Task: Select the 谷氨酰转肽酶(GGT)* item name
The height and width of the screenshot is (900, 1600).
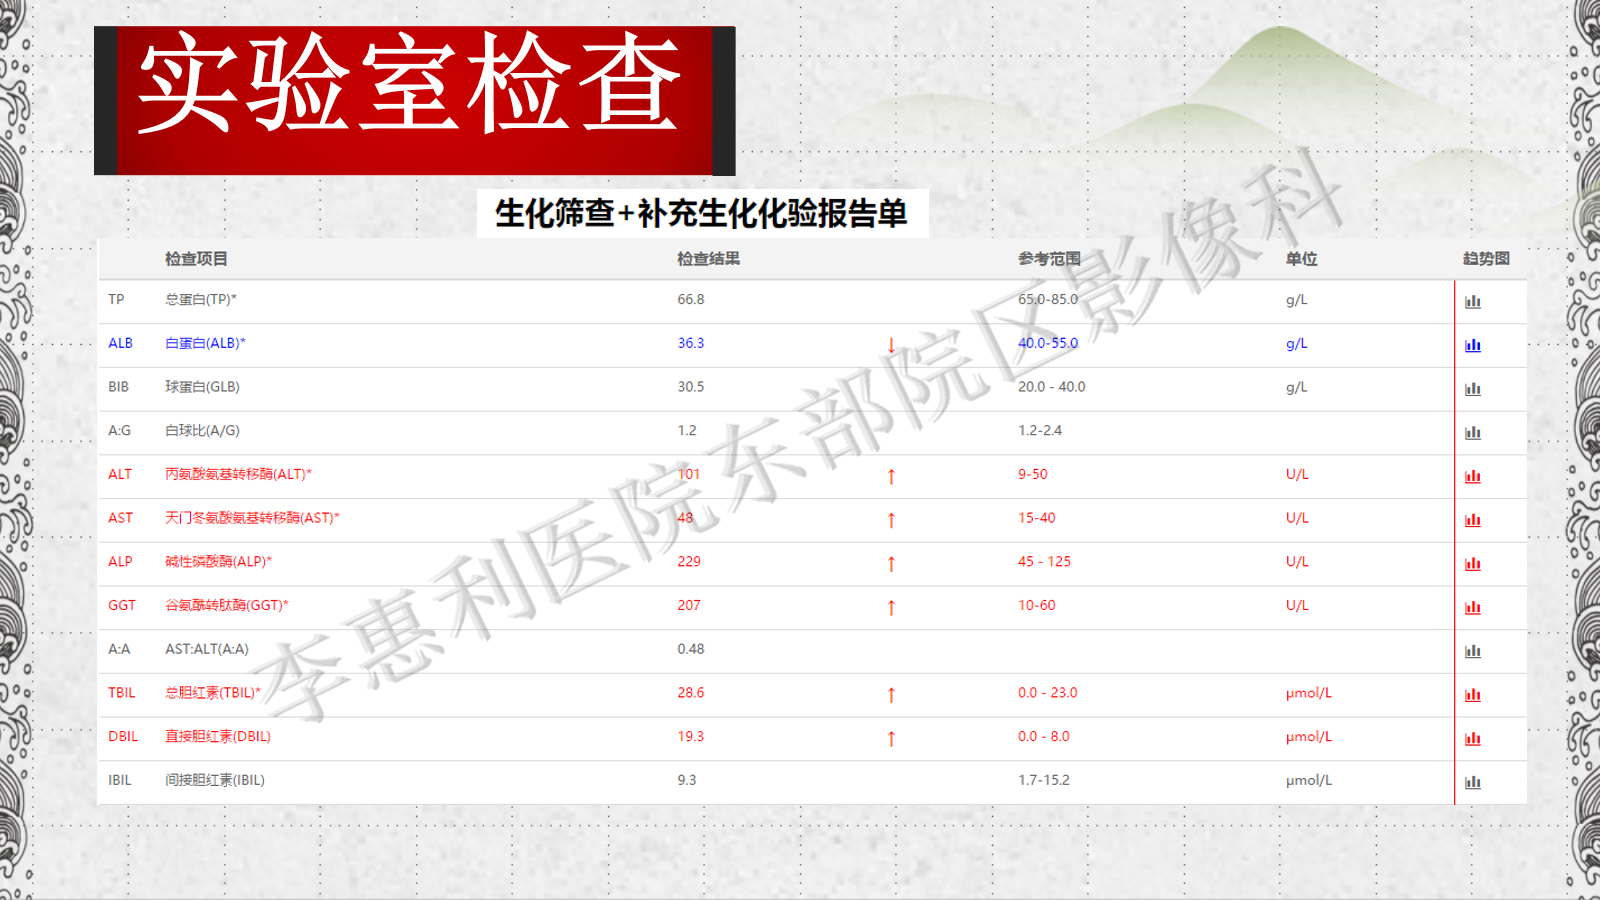Action: point(227,605)
